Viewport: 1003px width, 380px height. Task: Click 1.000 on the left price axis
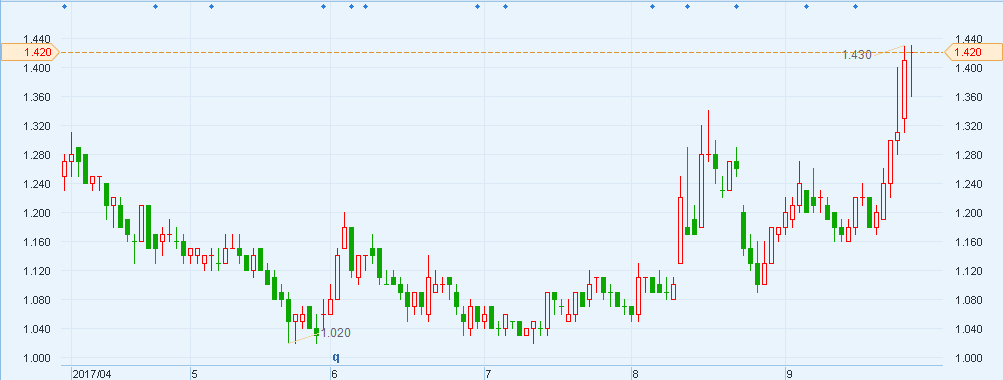(37, 358)
